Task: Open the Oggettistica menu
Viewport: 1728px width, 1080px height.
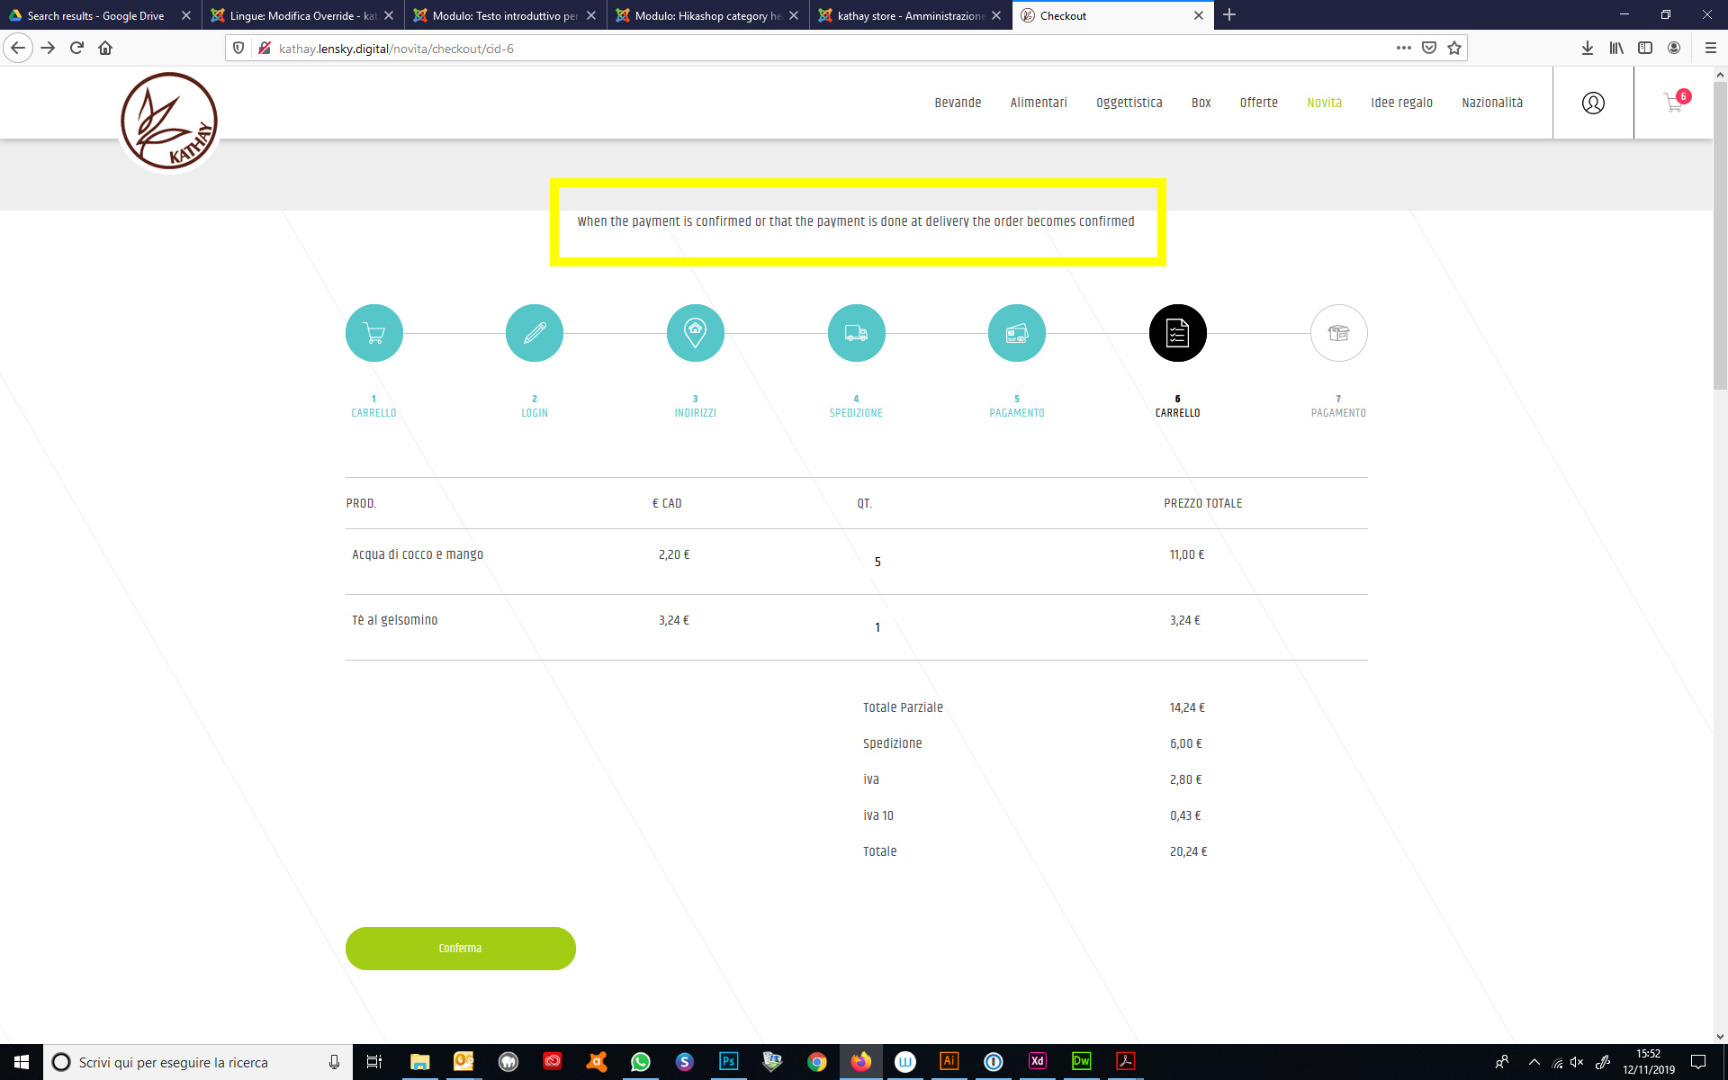Action: 1129,103
